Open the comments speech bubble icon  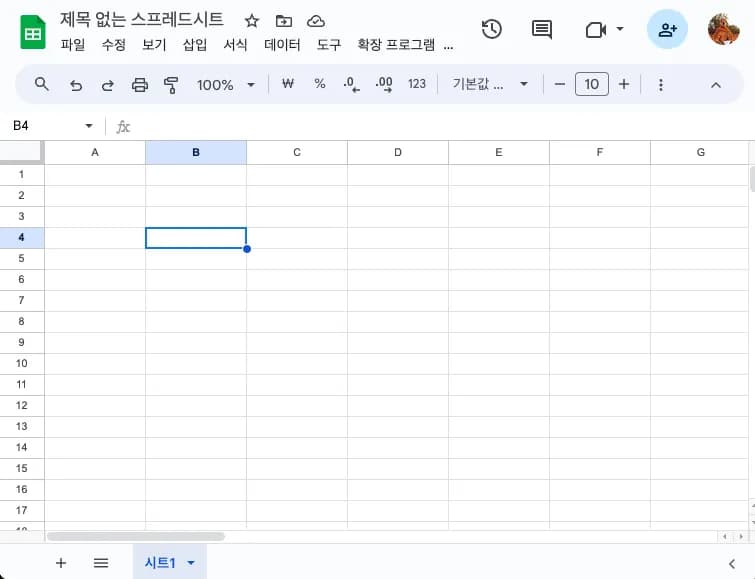[x=542, y=29]
